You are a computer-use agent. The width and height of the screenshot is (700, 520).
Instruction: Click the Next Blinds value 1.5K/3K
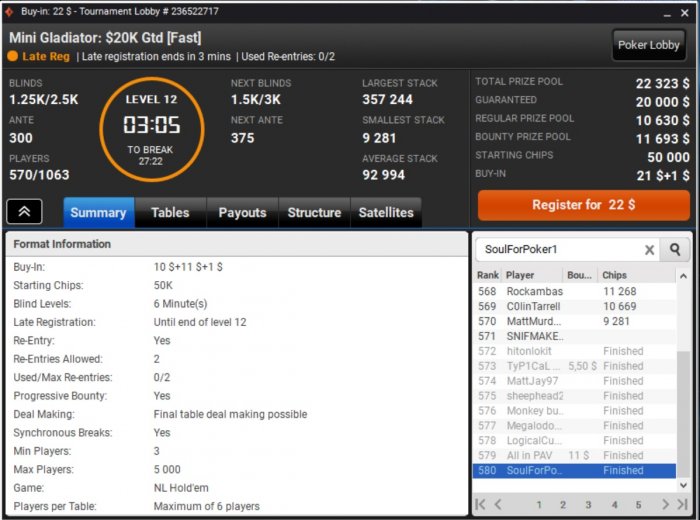pos(256,100)
